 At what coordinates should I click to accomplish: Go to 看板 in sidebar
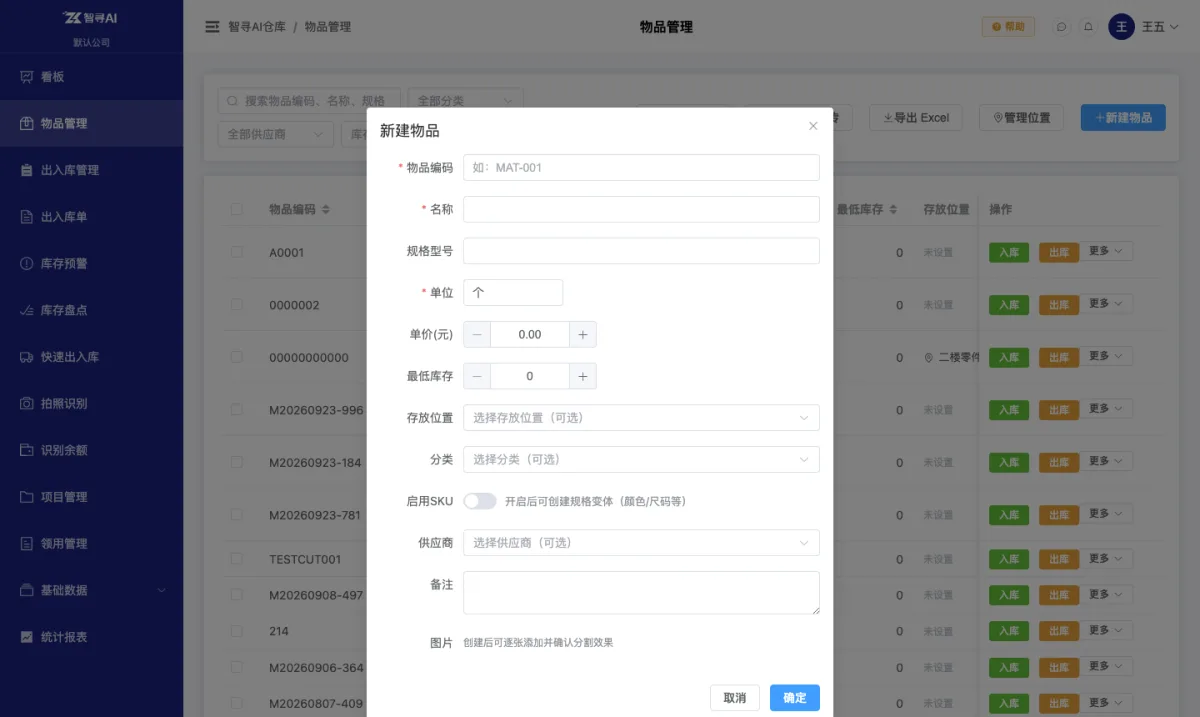[91, 77]
